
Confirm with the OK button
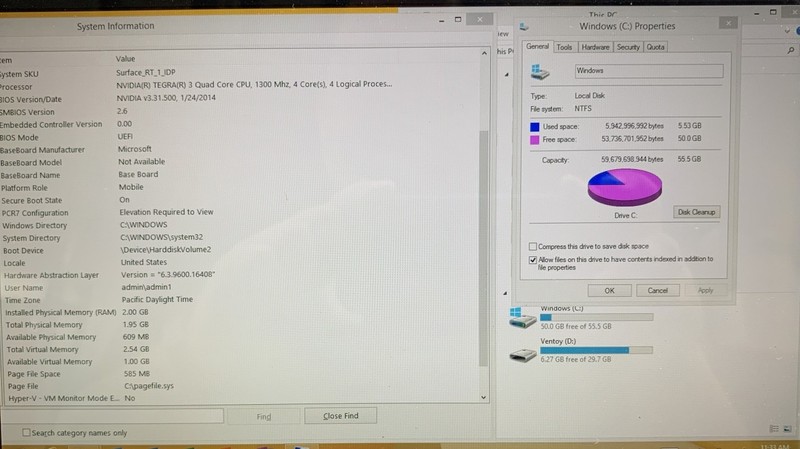coord(609,290)
